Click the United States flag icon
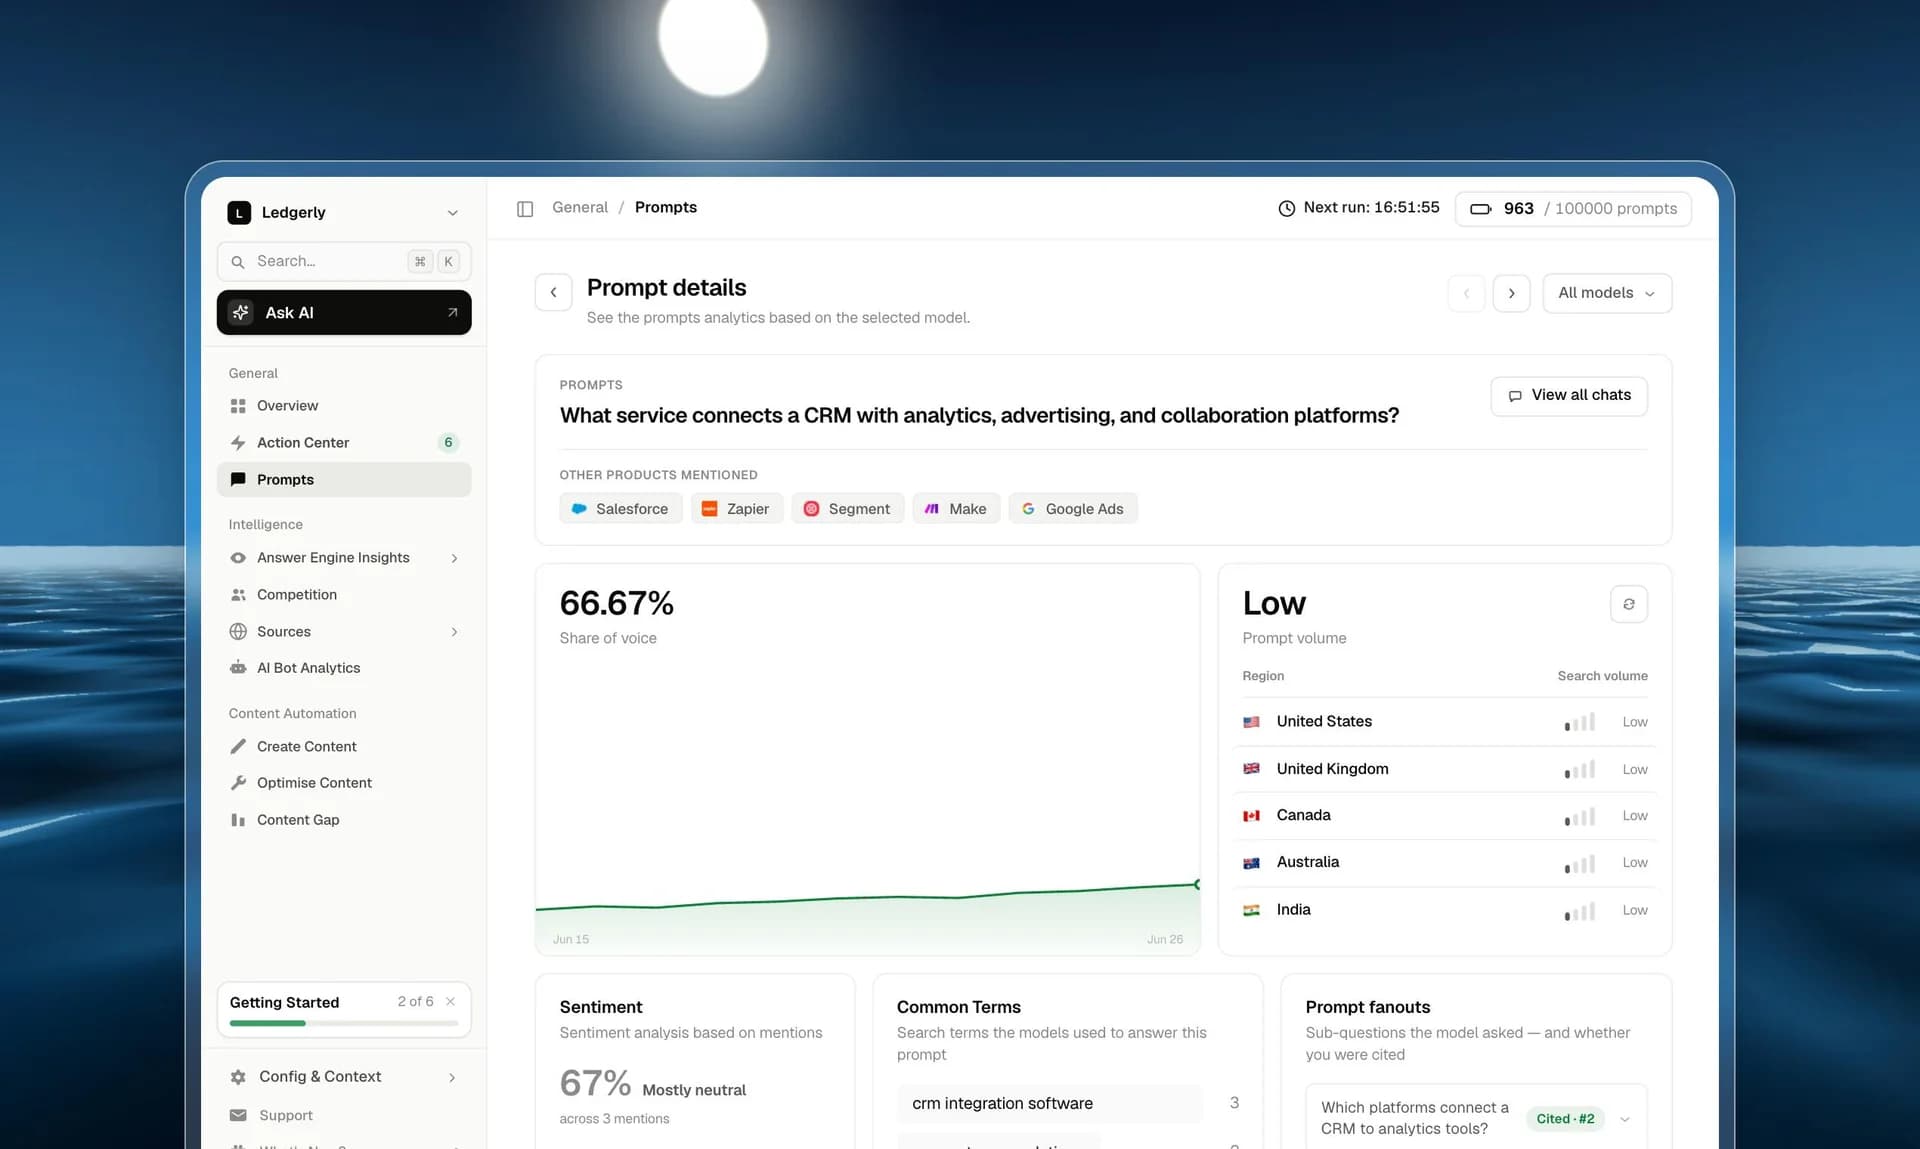The image size is (1920, 1149). pos(1251,721)
